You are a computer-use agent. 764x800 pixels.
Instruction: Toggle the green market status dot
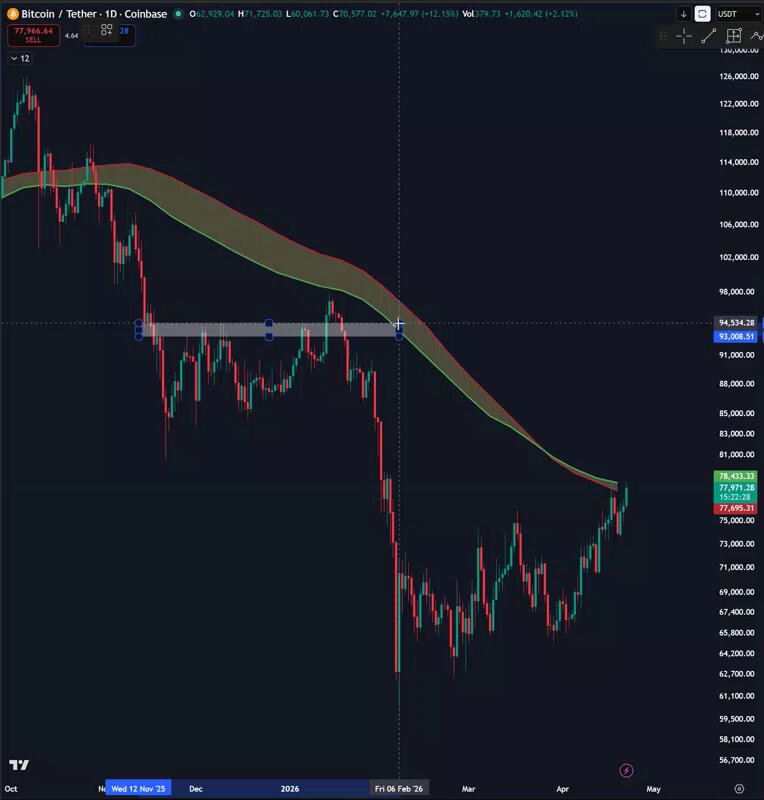pyautogui.click(x=178, y=14)
